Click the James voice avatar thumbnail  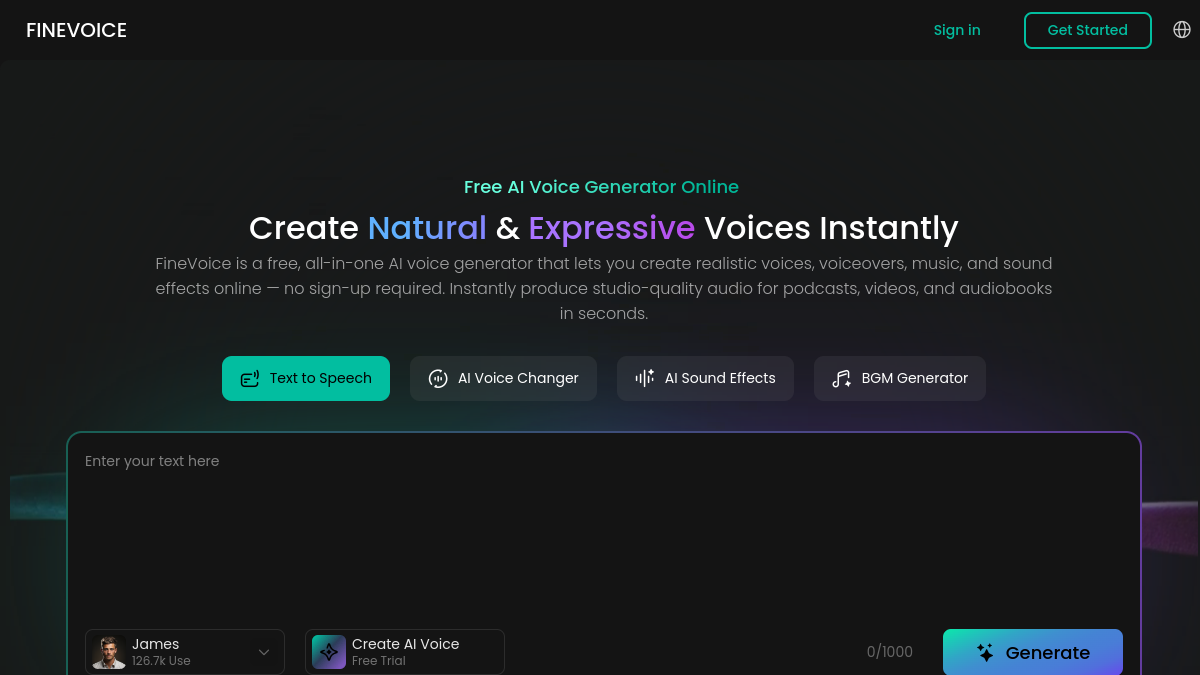pyautogui.click(x=109, y=652)
